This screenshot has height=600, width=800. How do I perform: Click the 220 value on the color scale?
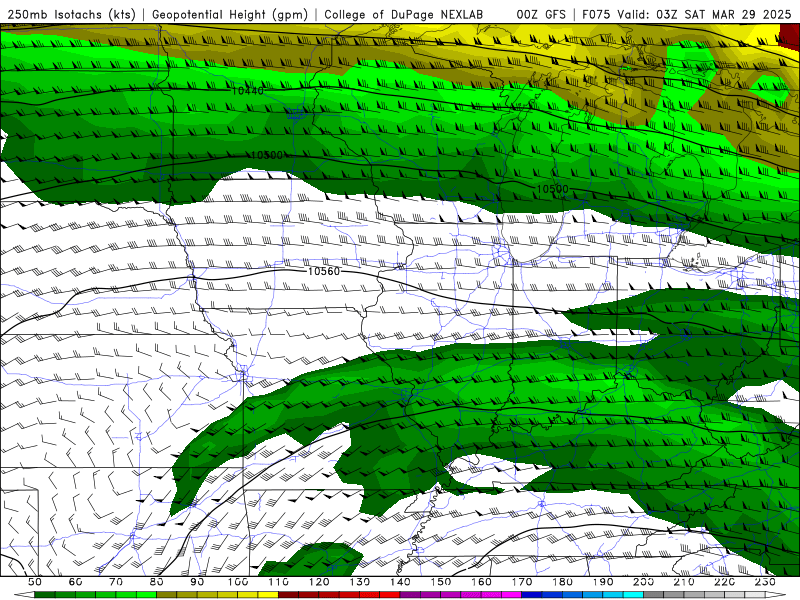tap(724, 582)
